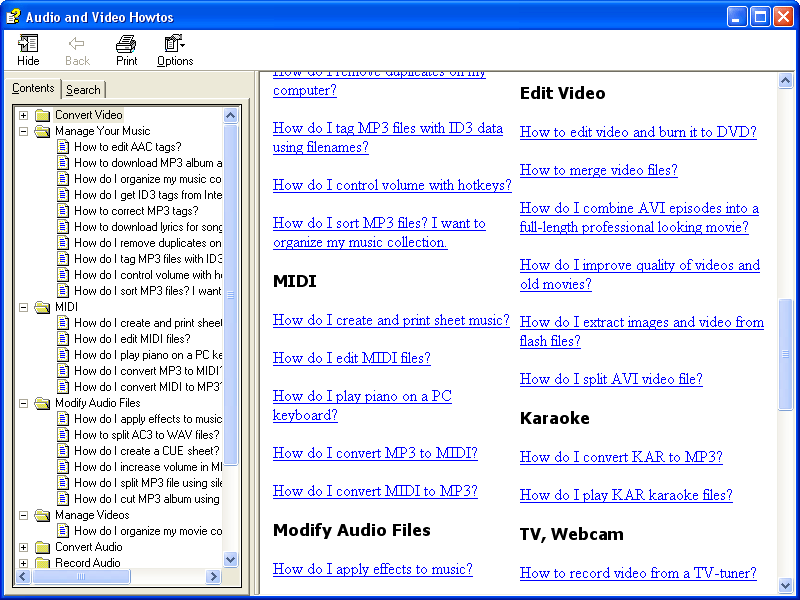
Task: Click the page icon beside 'How to edit AAC tags?'
Action: click(x=62, y=147)
